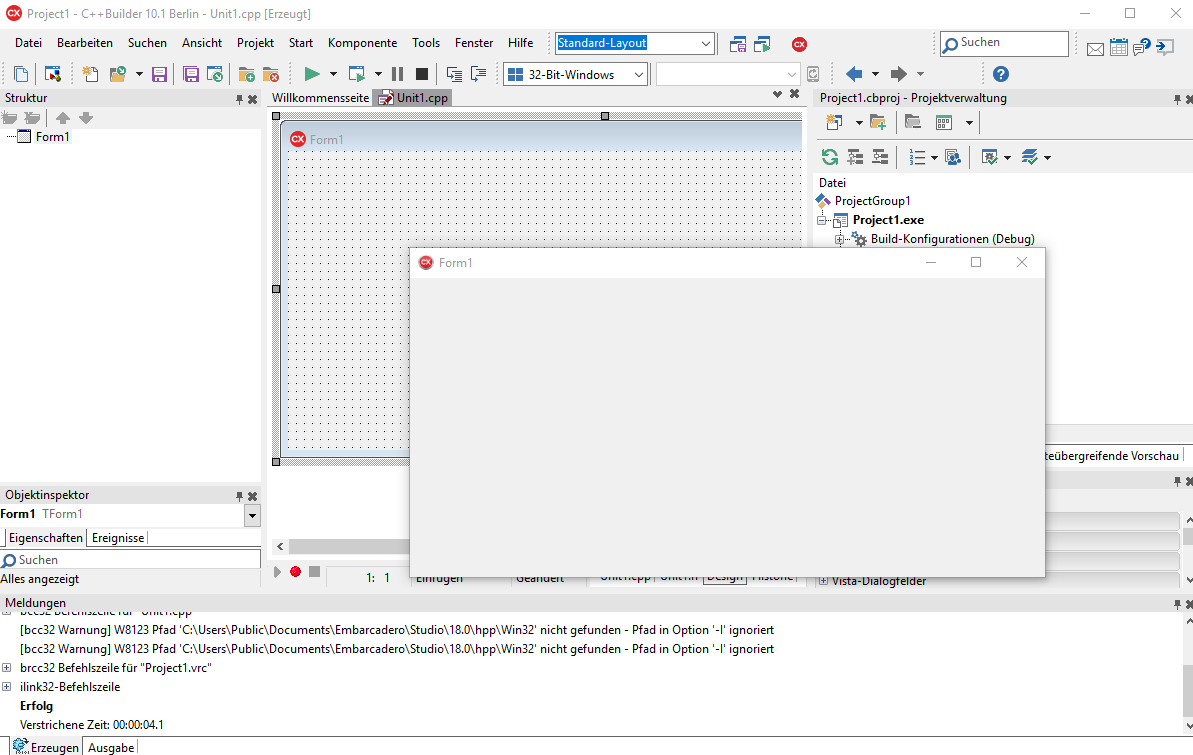Close the Struktur panel
The width and height of the screenshot is (1193, 755).
click(253, 99)
